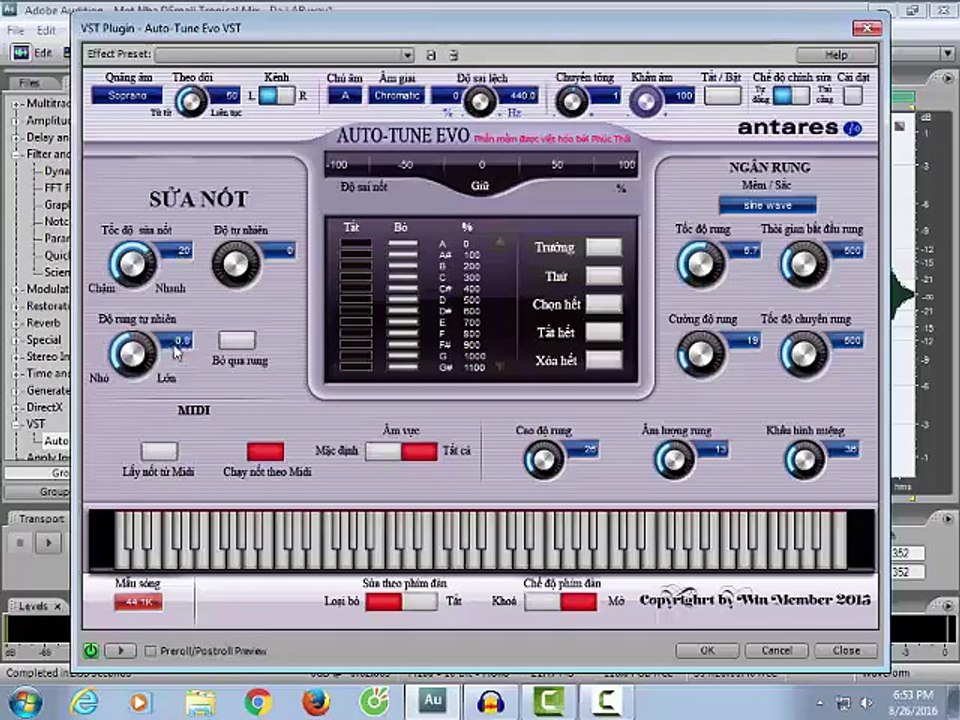The height and width of the screenshot is (720, 960).
Task: Click the Cancel button
Action: [777, 650]
